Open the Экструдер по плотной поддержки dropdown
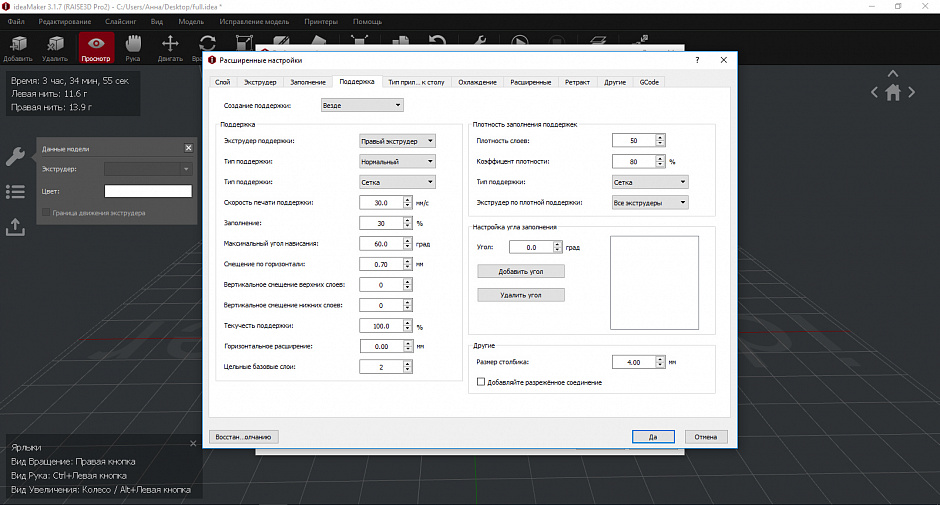940x505 pixels. [650, 203]
